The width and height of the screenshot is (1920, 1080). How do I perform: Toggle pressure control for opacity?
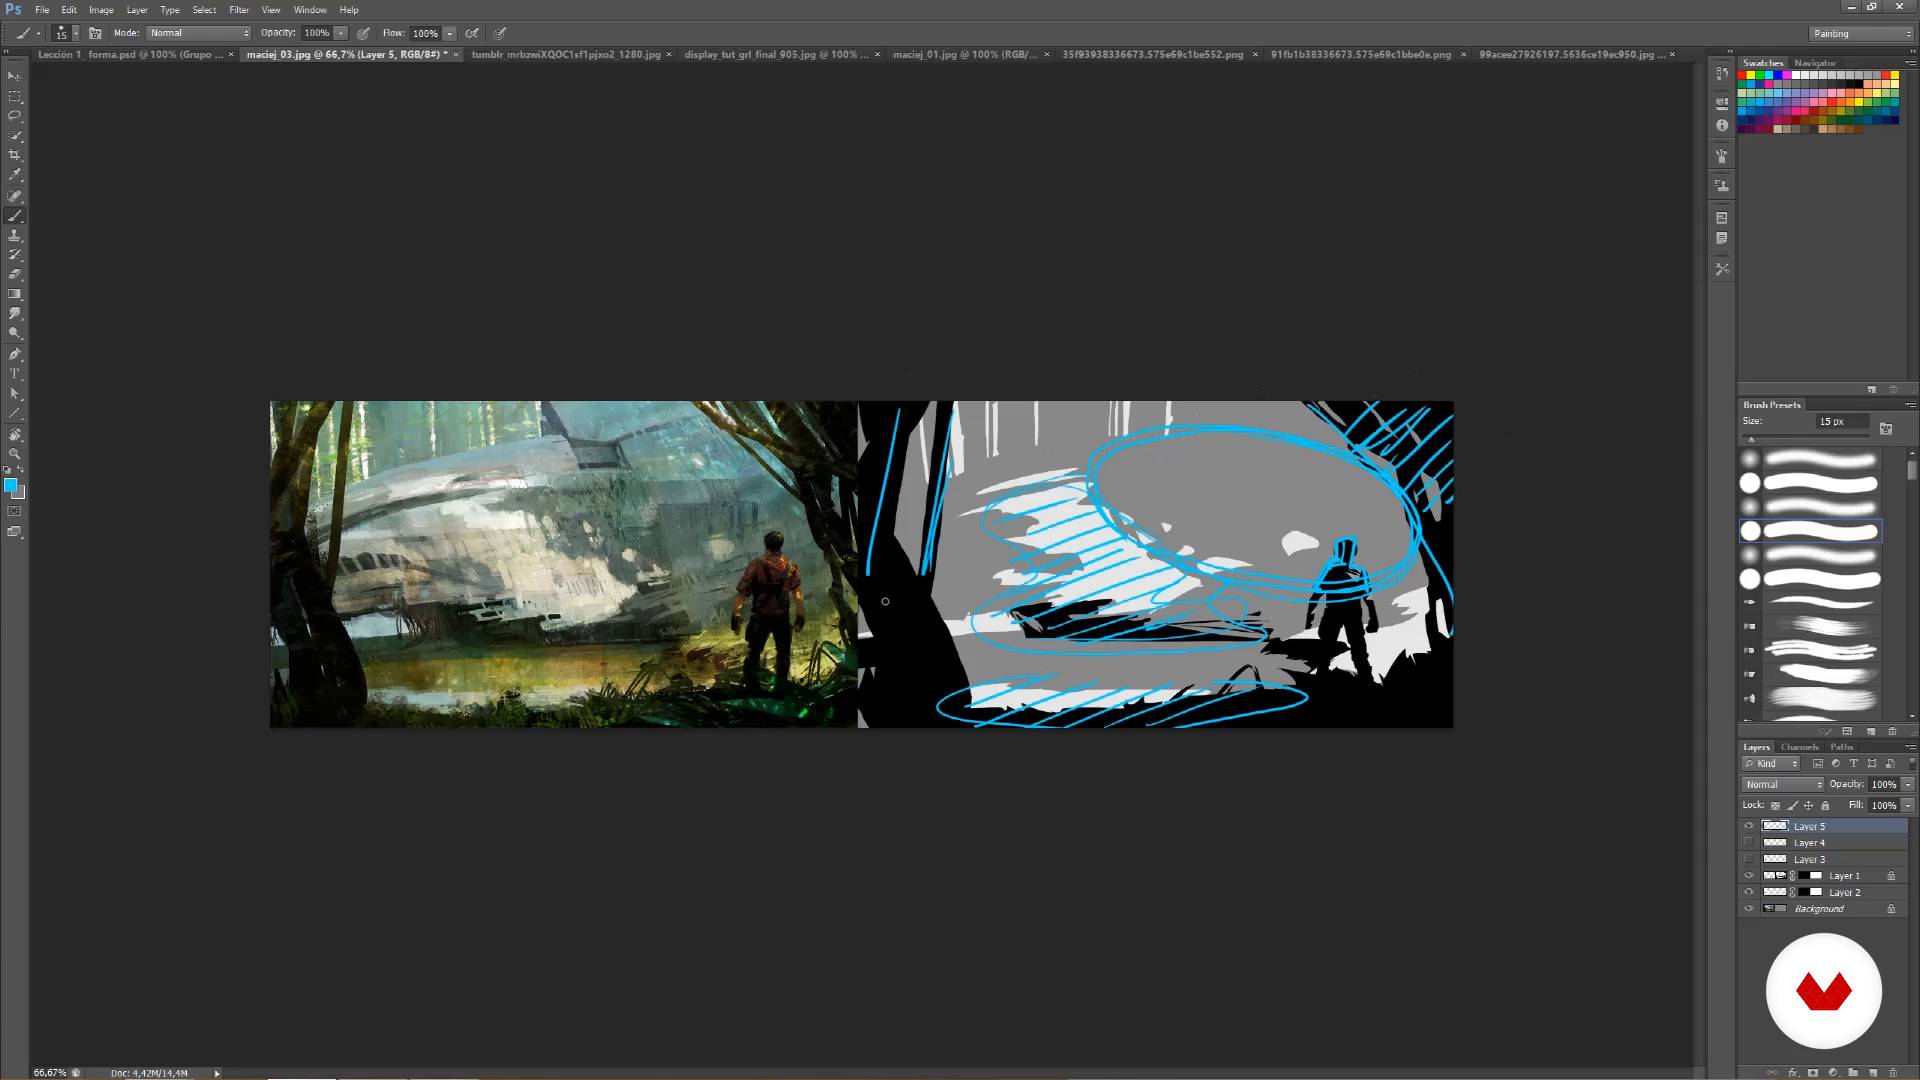[363, 33]
